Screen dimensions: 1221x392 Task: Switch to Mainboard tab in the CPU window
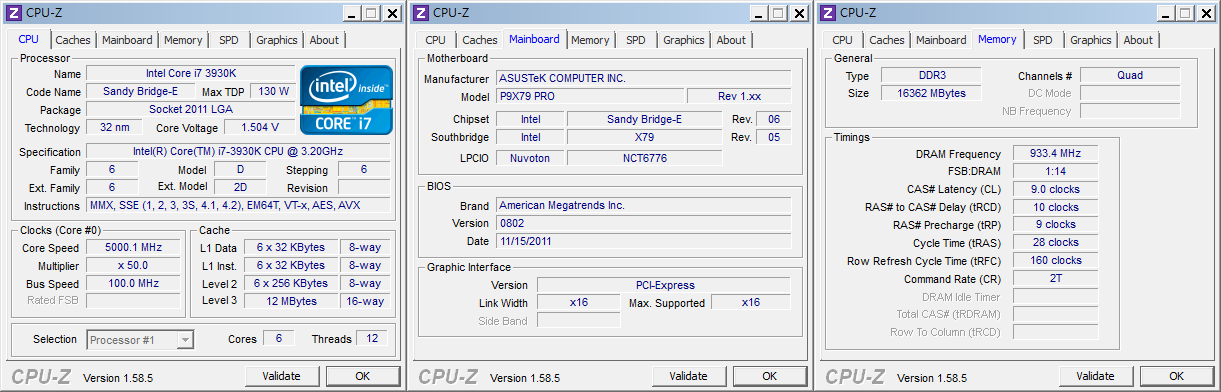[127, 40]
